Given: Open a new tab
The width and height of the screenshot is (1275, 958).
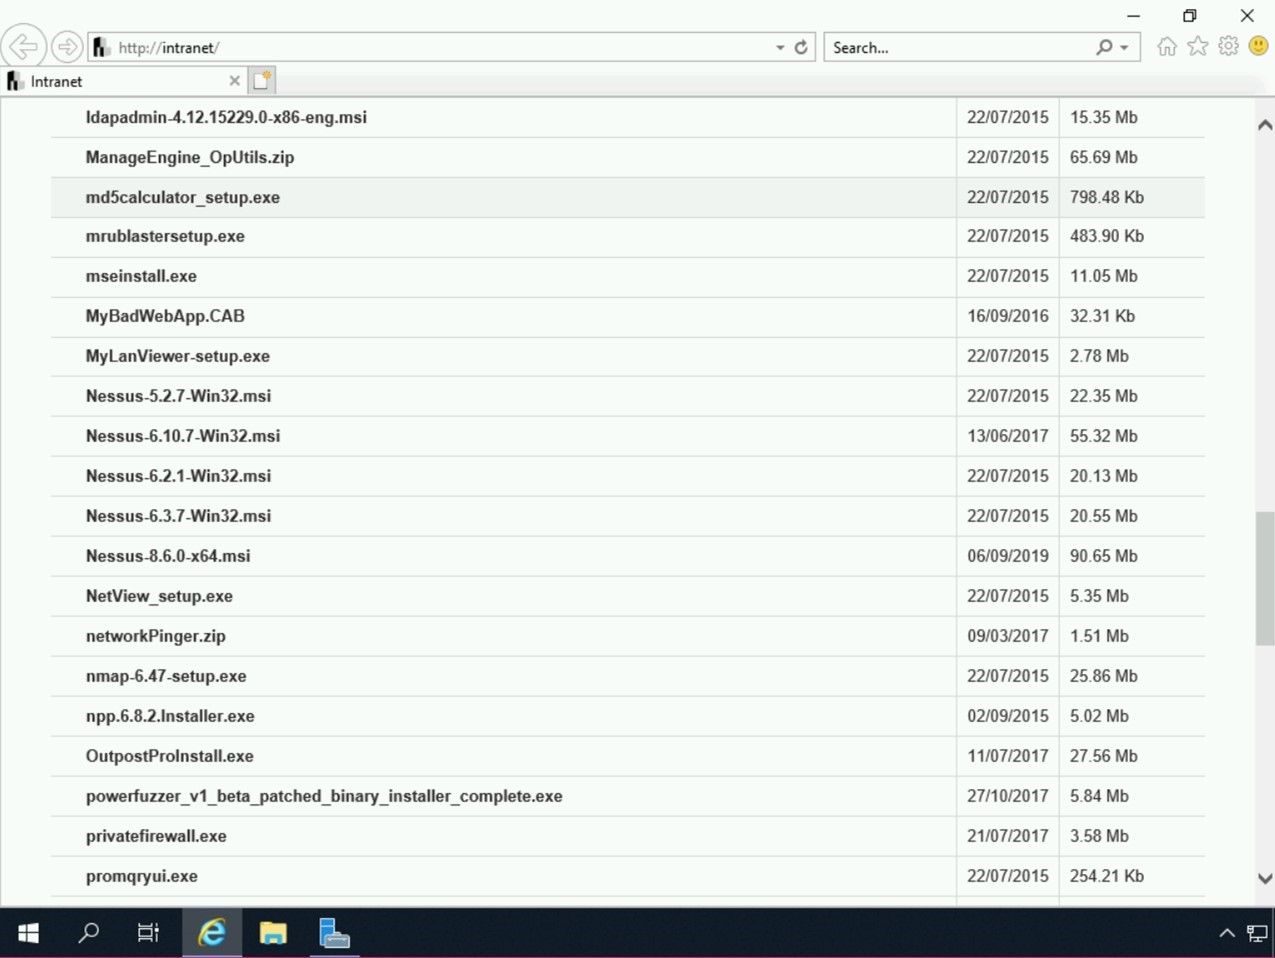Looking at the screenshot, I should [262, 81].
